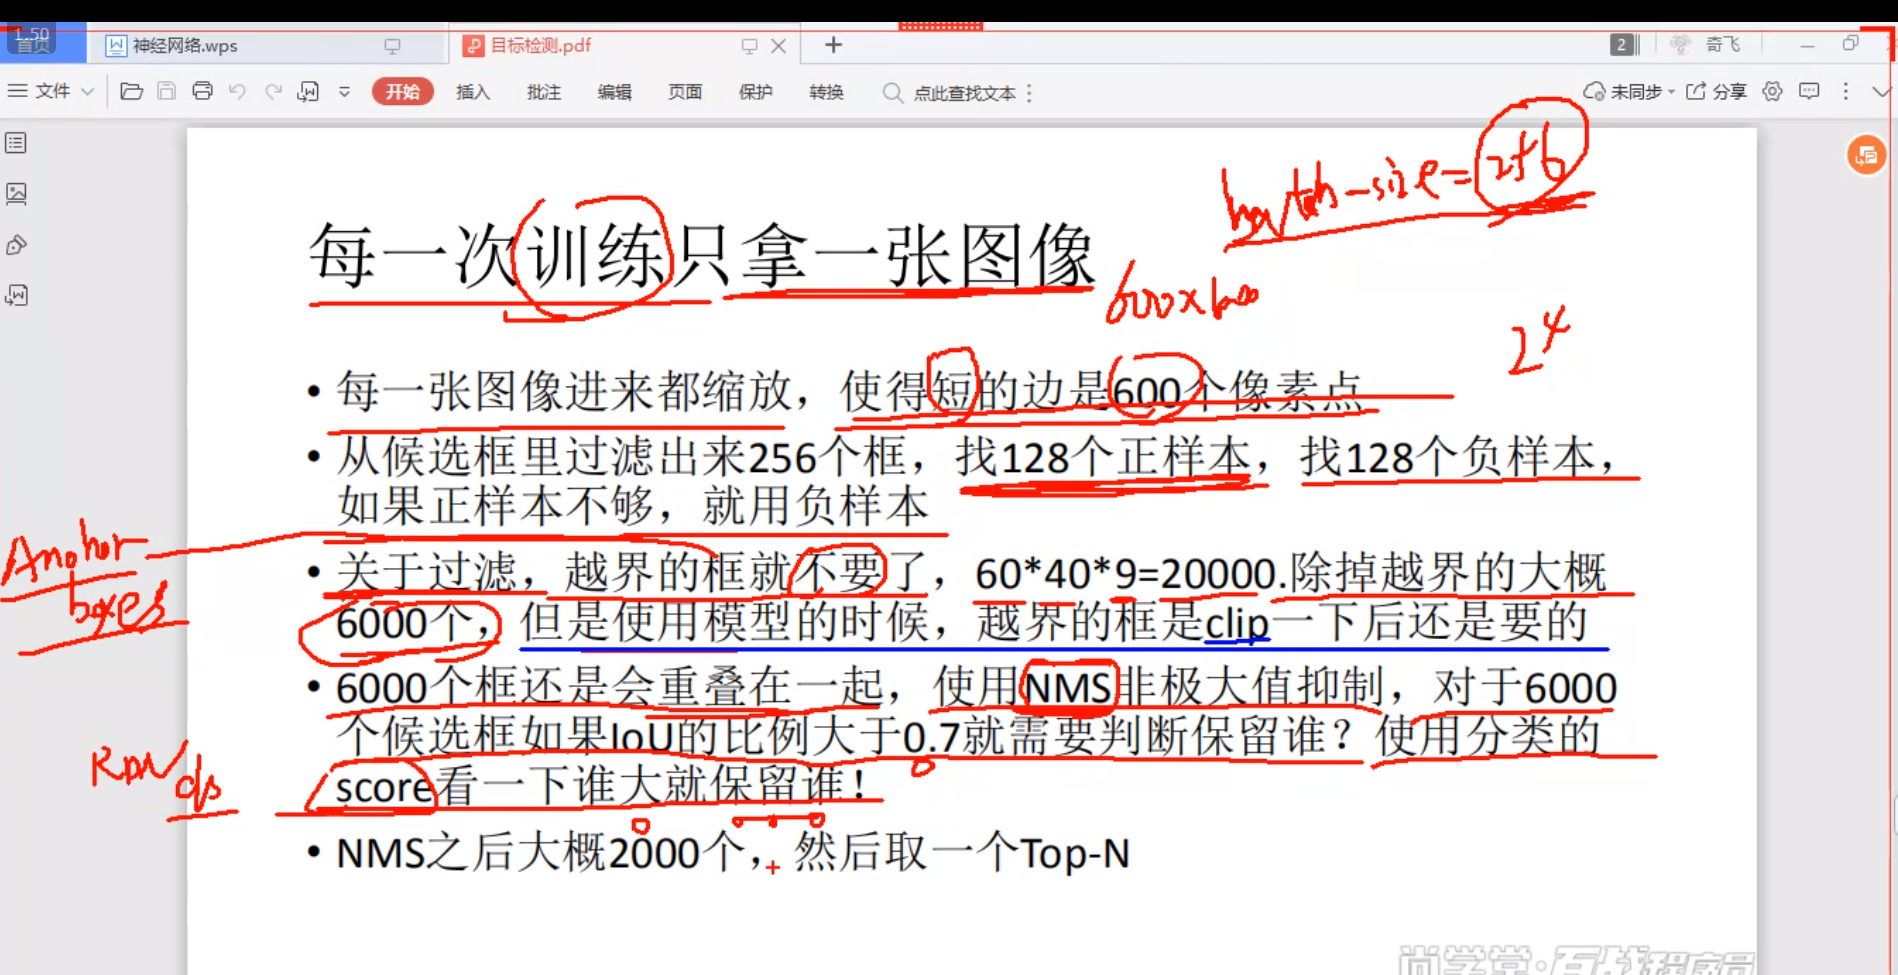Screen dimensions: 1898x975
Task: Redo the last undone action
Action: coord(273,92)
